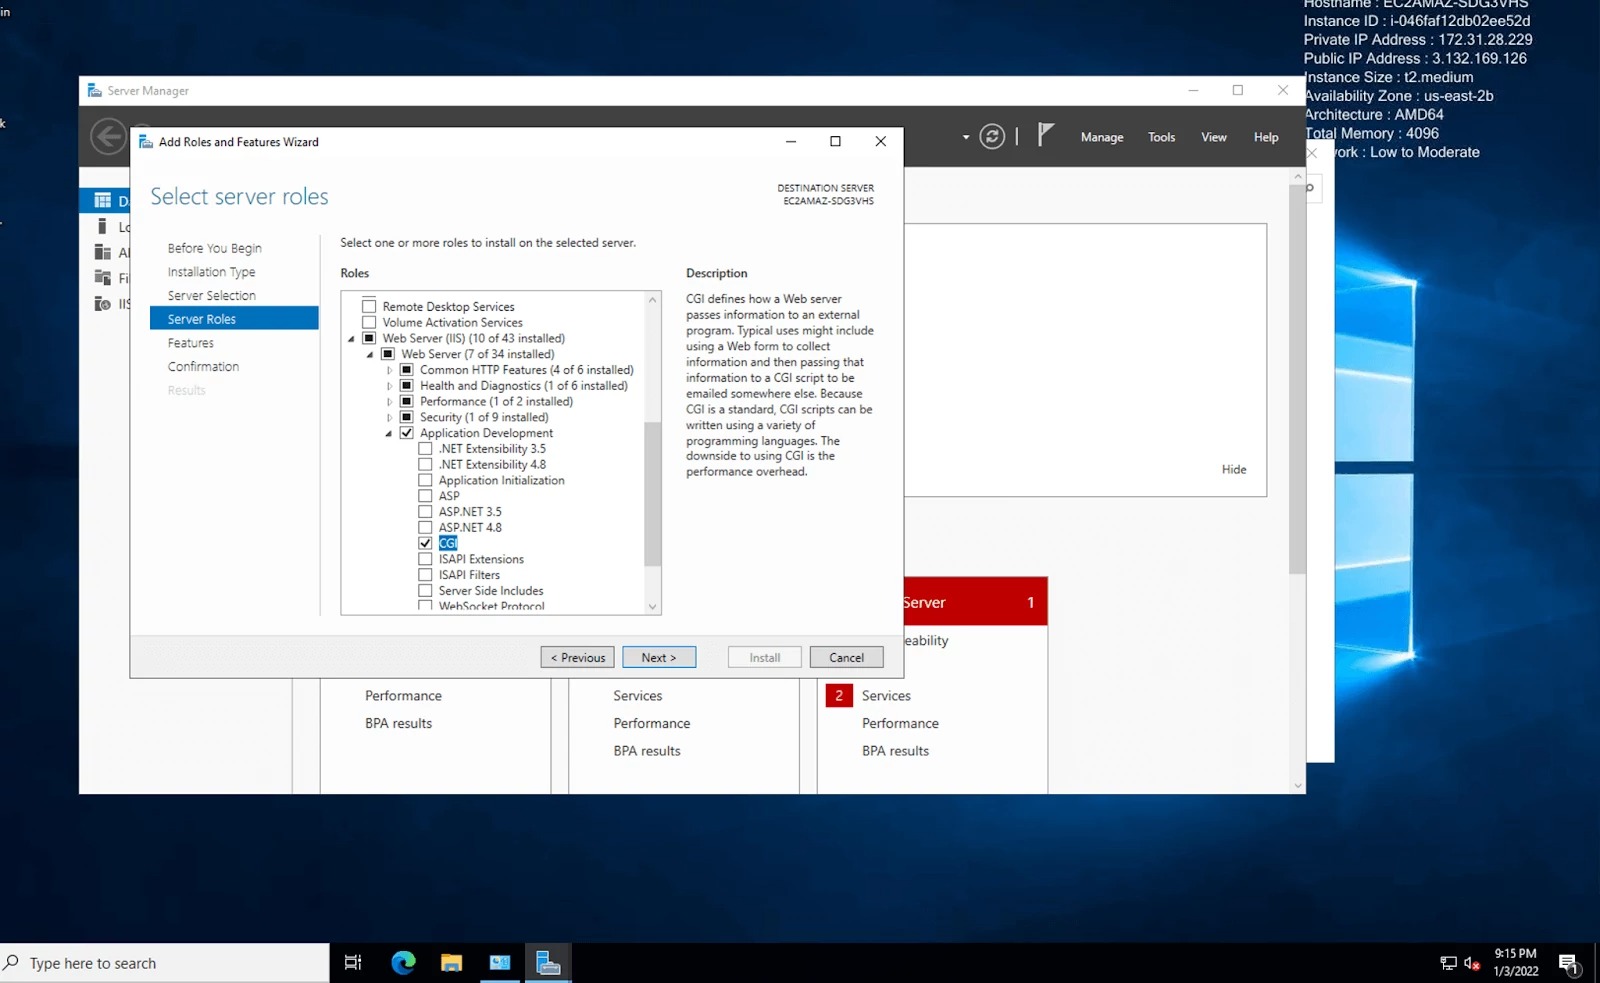Open File Explorer from taskbar

click(452, 963)
